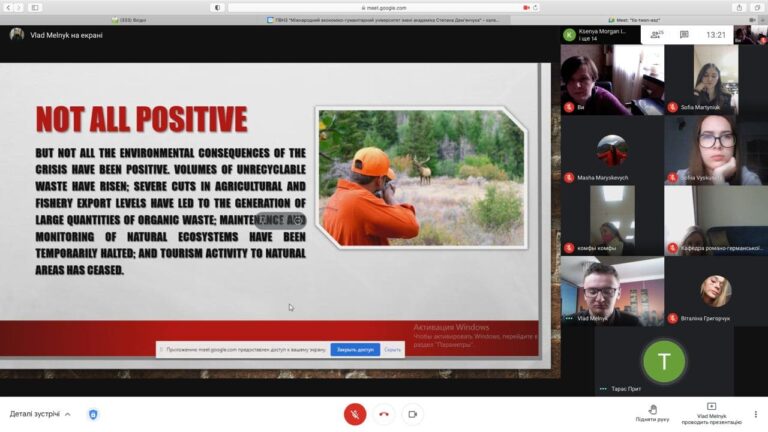Expand Деталі зустрічі meeting details
This screenshot has width=768, height=432.
(40, 414)
